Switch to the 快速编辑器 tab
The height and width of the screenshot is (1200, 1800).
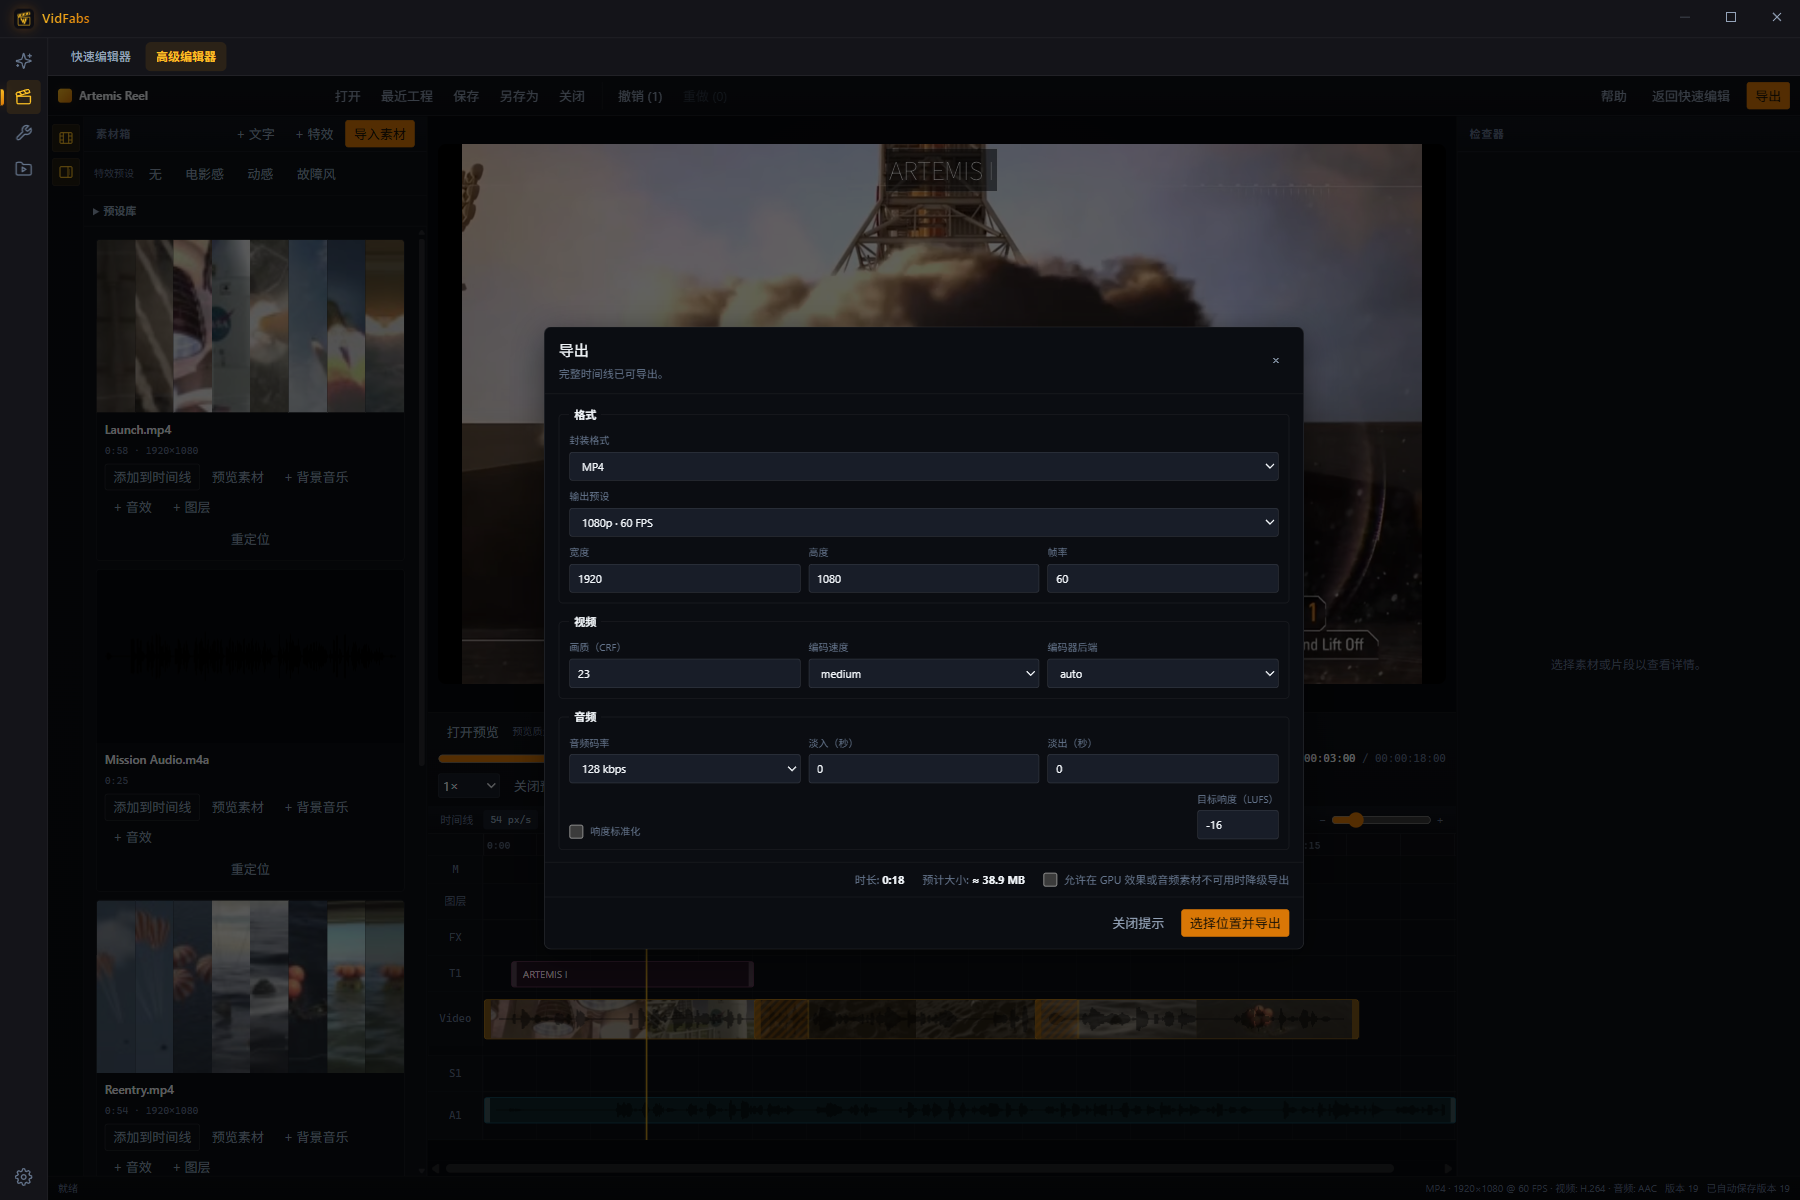pos(100,57)
